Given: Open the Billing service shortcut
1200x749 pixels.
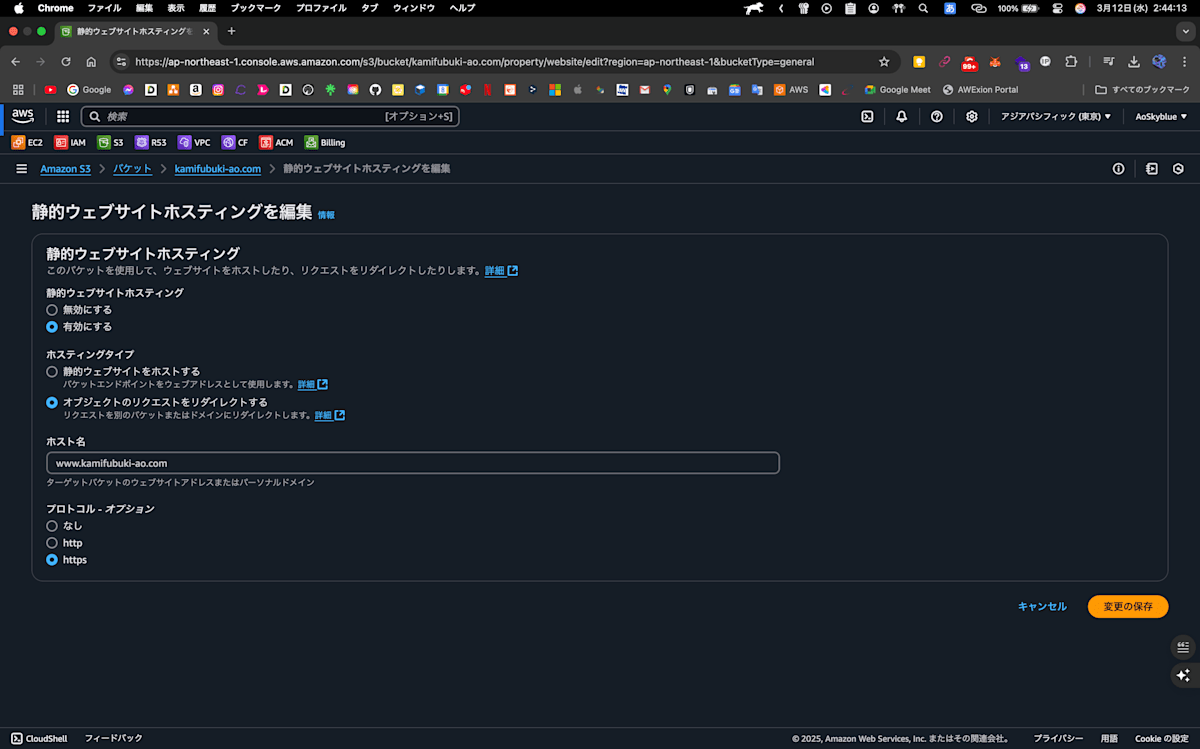Looking at the screenshot, I should point(325,142).
